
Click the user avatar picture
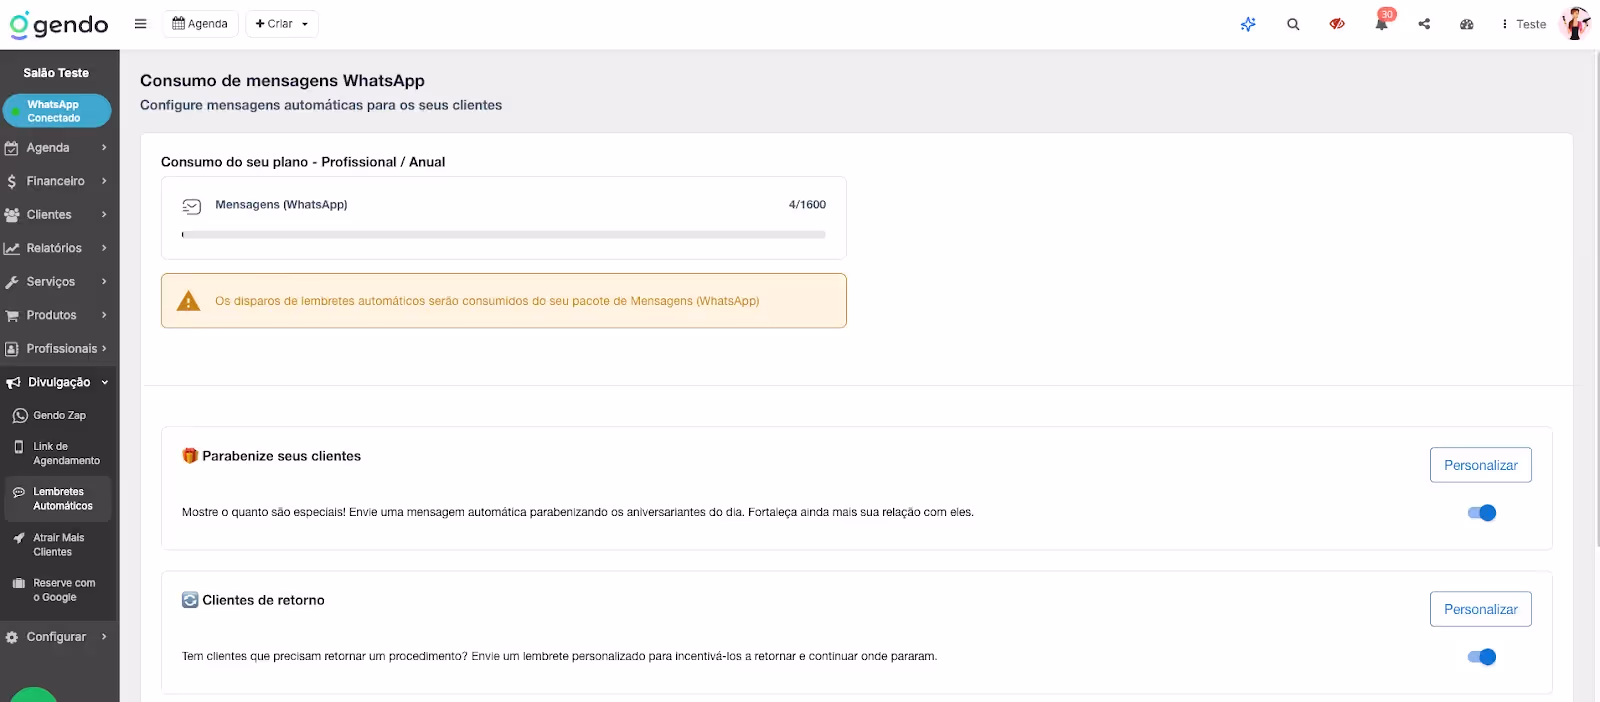click(x=1575, y=24)
